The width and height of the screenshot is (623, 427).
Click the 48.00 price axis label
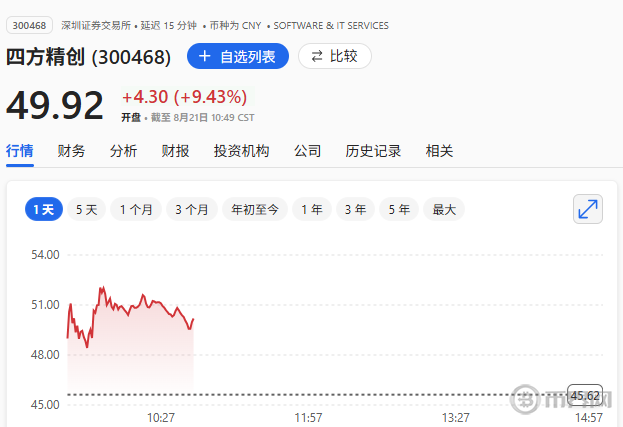click(x=45, y=354)
